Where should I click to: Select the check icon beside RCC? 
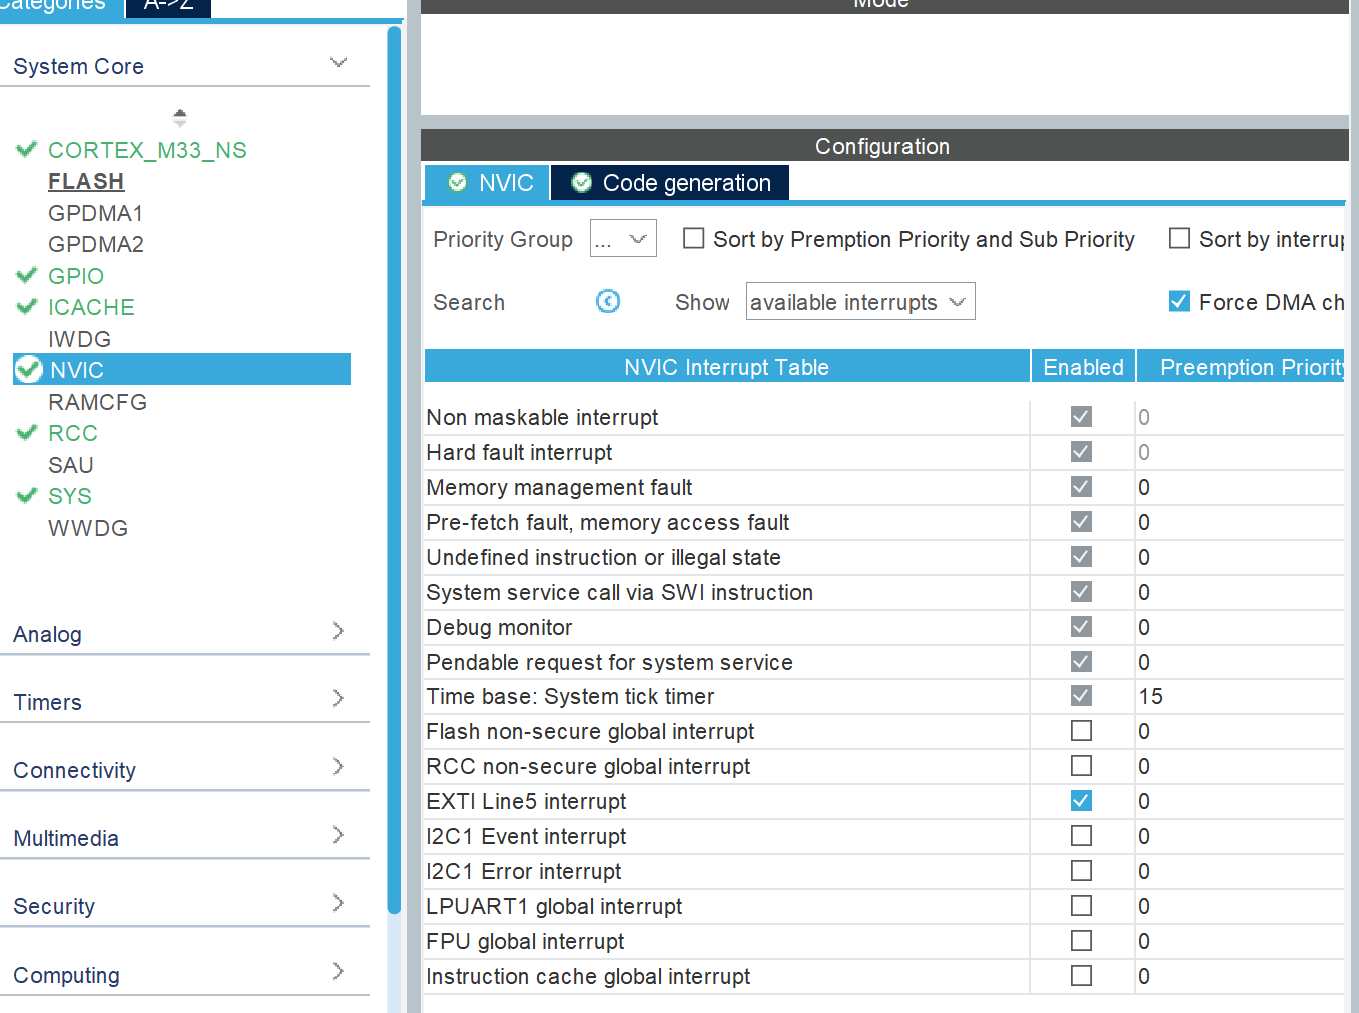click(x=26, y=432)
